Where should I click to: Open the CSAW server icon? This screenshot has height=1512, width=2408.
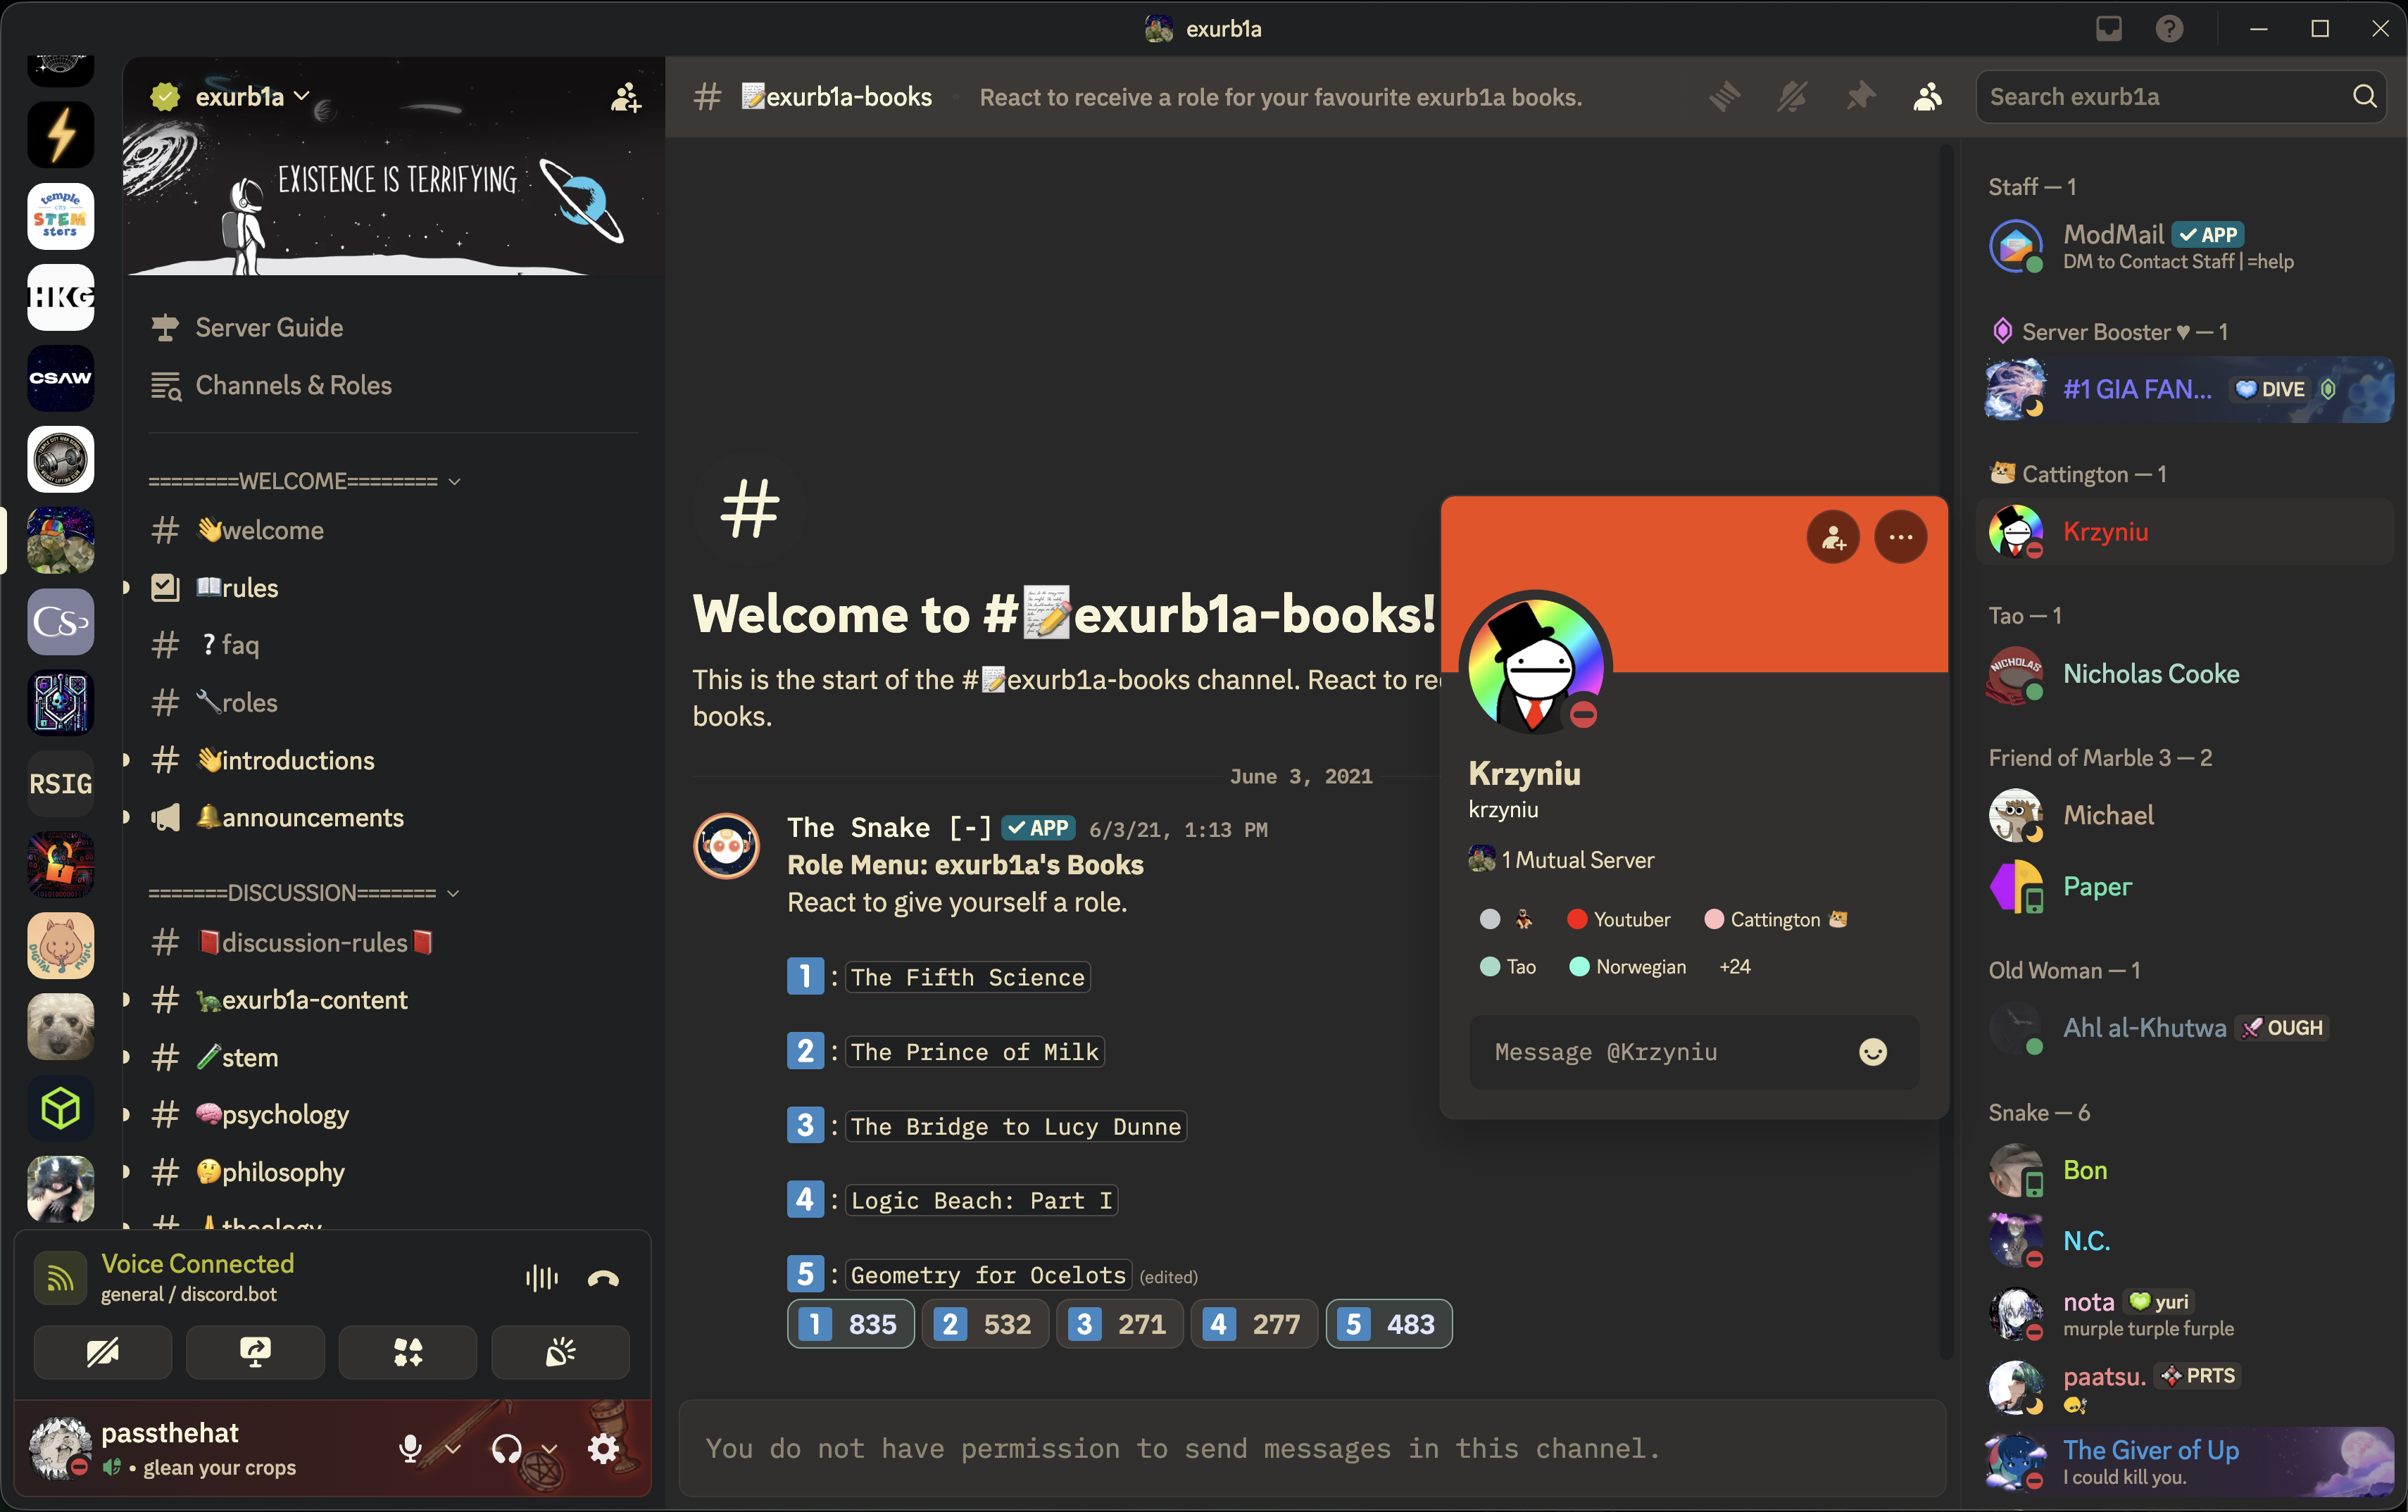(61, 378)
